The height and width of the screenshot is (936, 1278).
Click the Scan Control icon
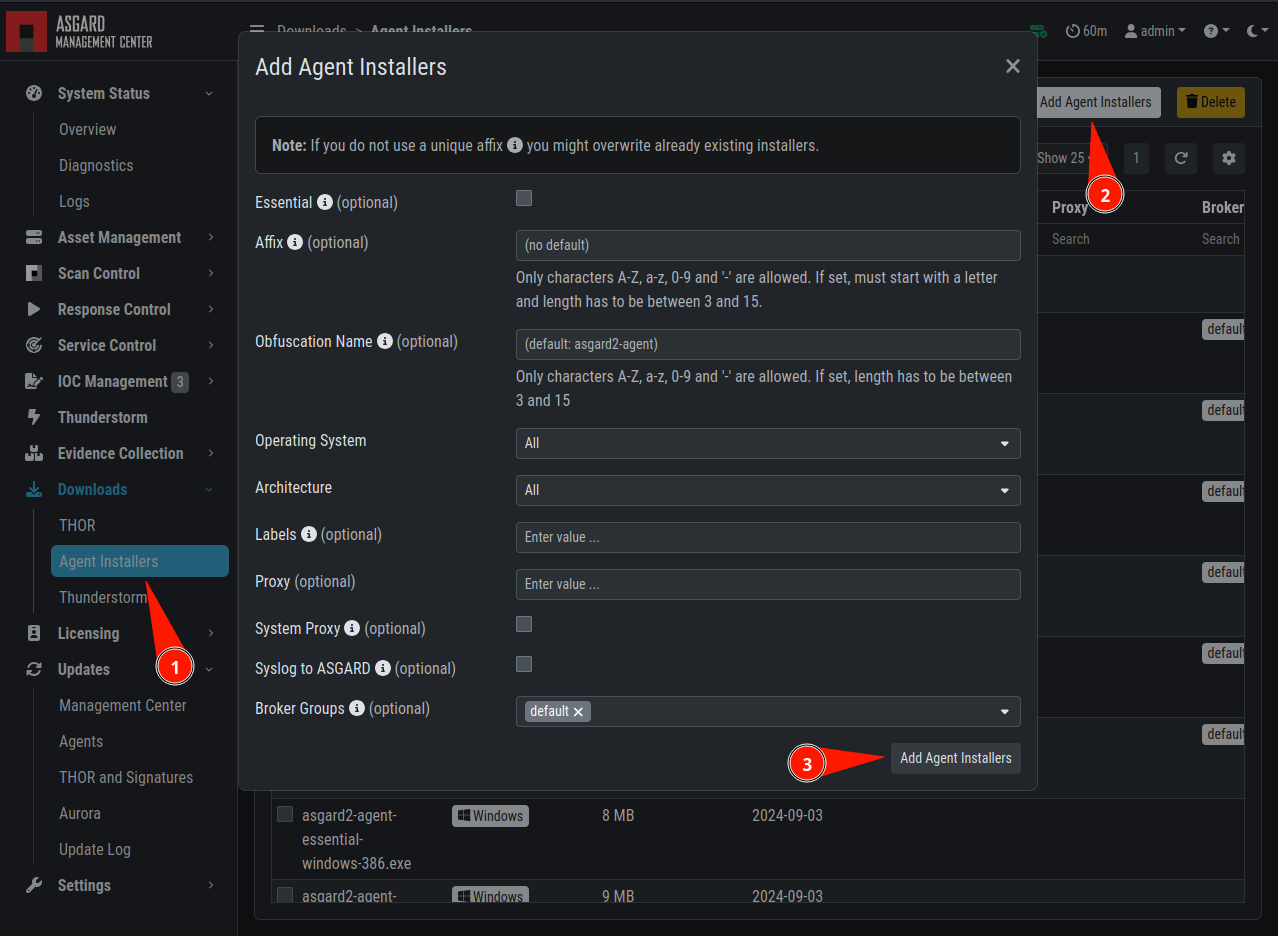pos(34,273)
